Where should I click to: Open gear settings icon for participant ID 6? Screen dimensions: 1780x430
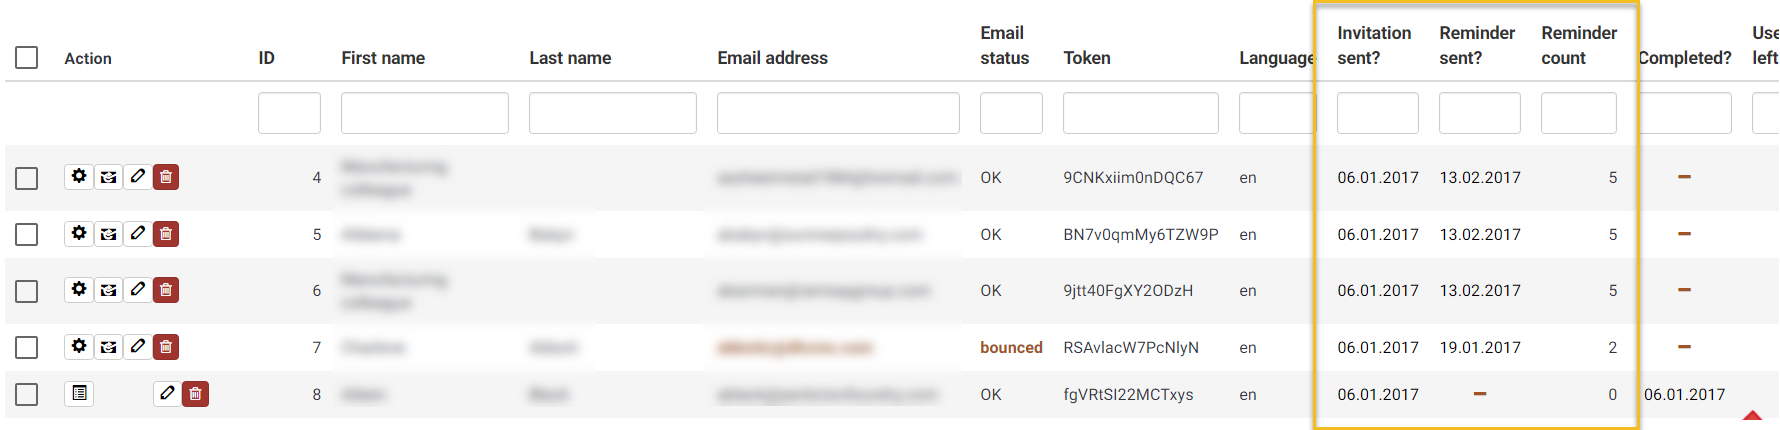pyautogui.click(x=79, y=290)
